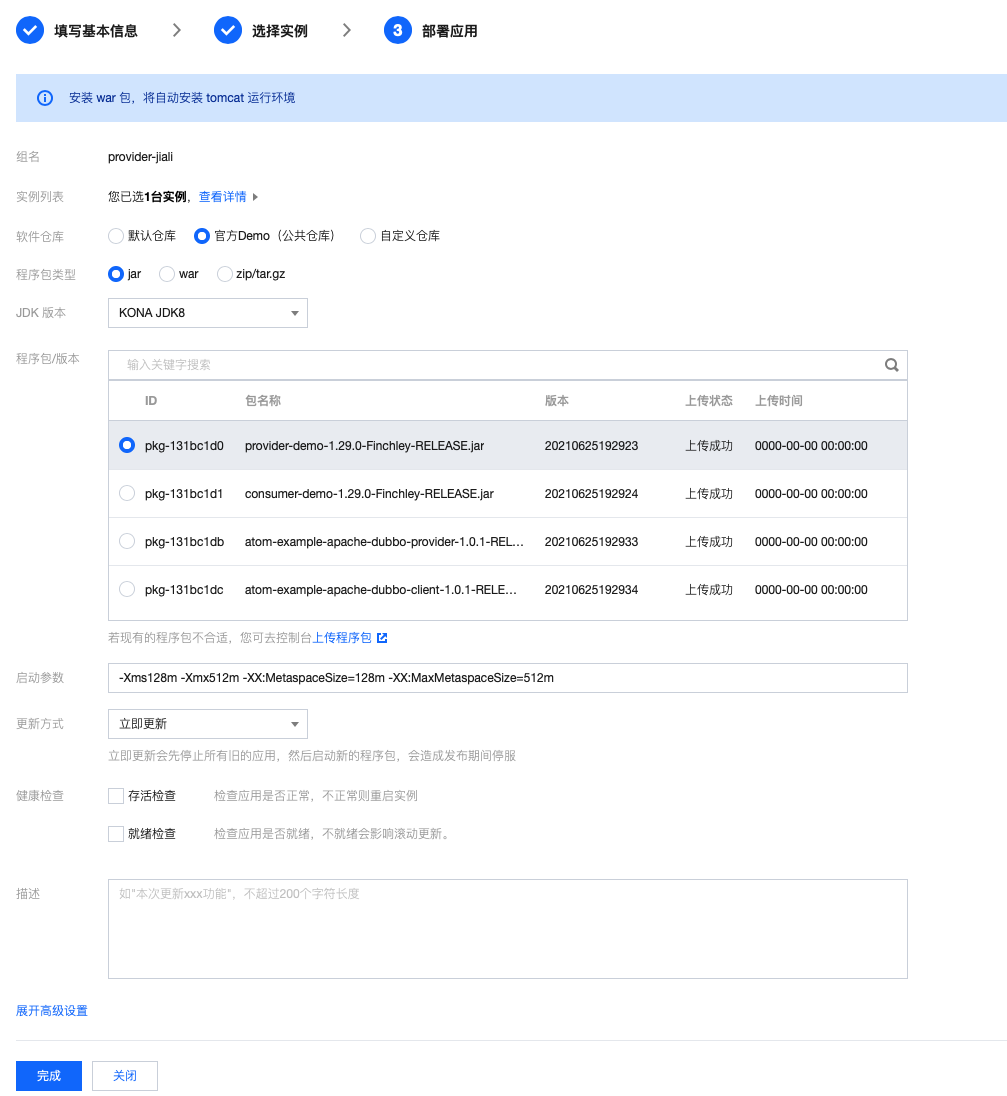The image size is (1007, 1096).
Task: Go to the 选择实例 step label
Action: click(280, 31)
